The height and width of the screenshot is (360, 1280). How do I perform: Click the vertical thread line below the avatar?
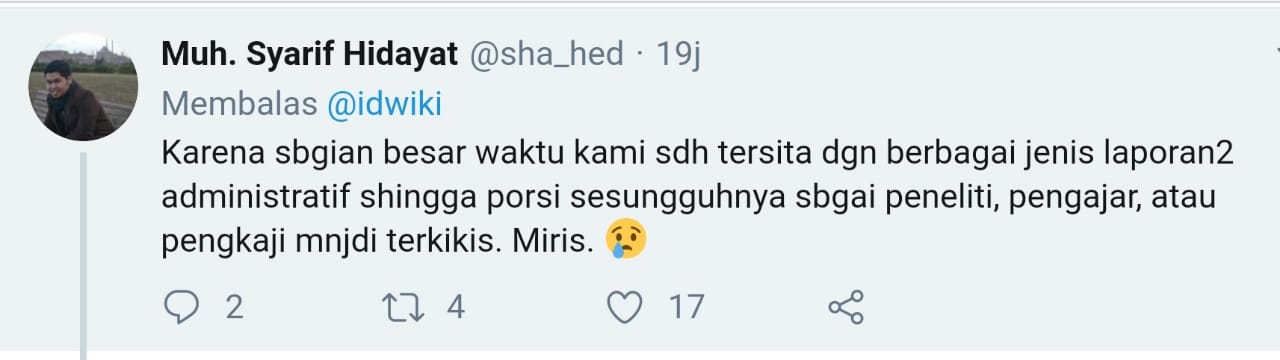tap(84, 255)
